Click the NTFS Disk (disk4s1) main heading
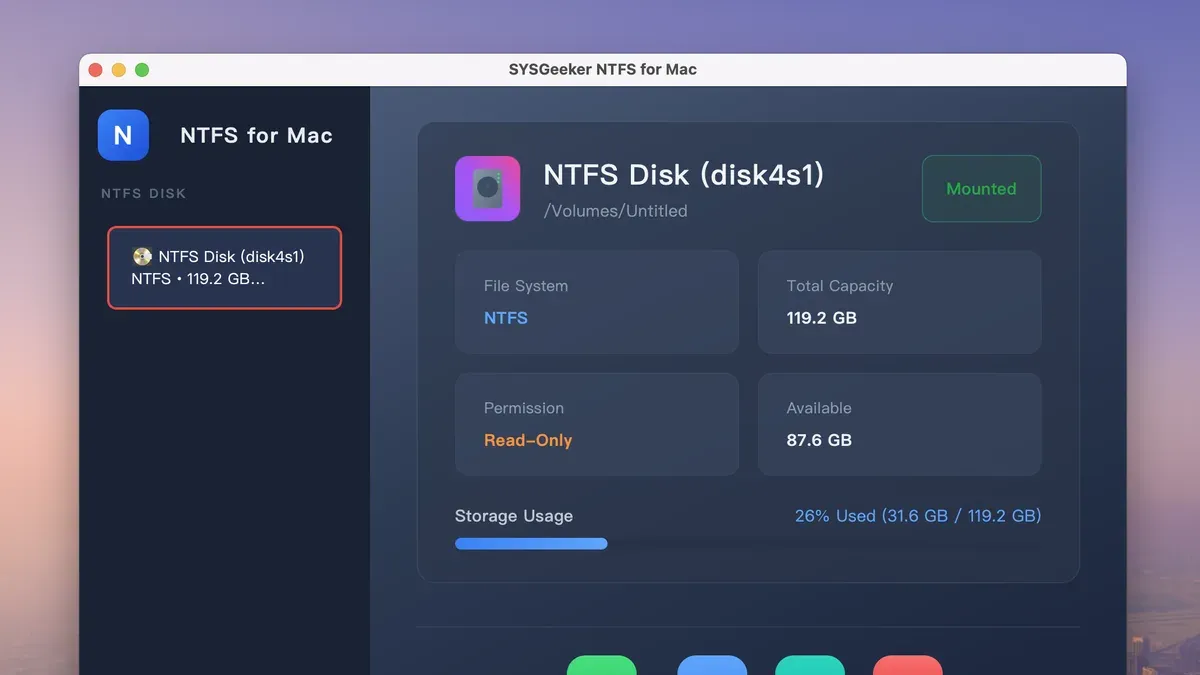 684,175
